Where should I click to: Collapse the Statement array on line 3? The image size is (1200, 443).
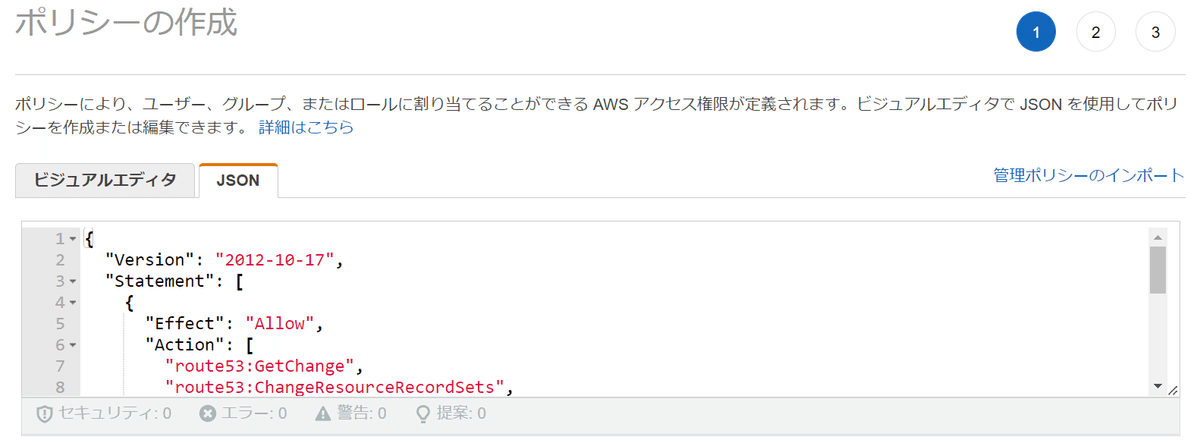pos(73,282)
